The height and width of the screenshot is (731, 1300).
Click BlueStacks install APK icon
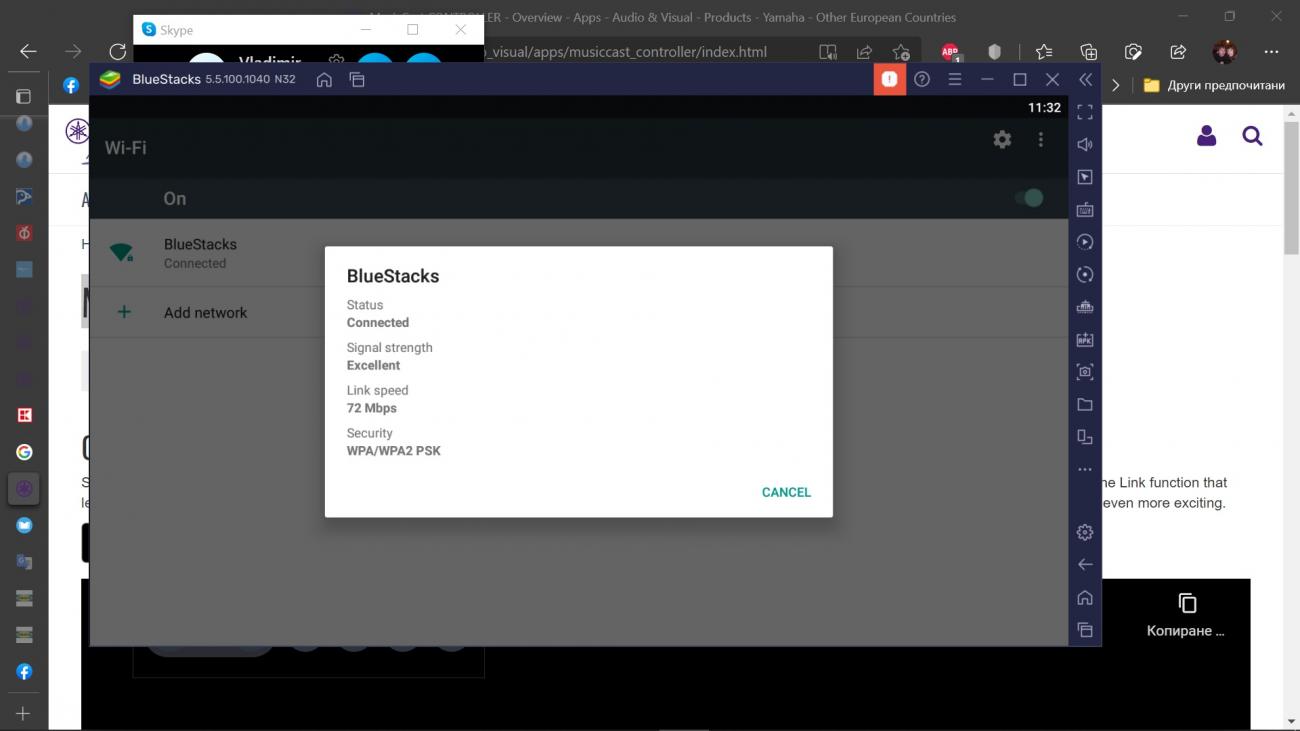1085,340
